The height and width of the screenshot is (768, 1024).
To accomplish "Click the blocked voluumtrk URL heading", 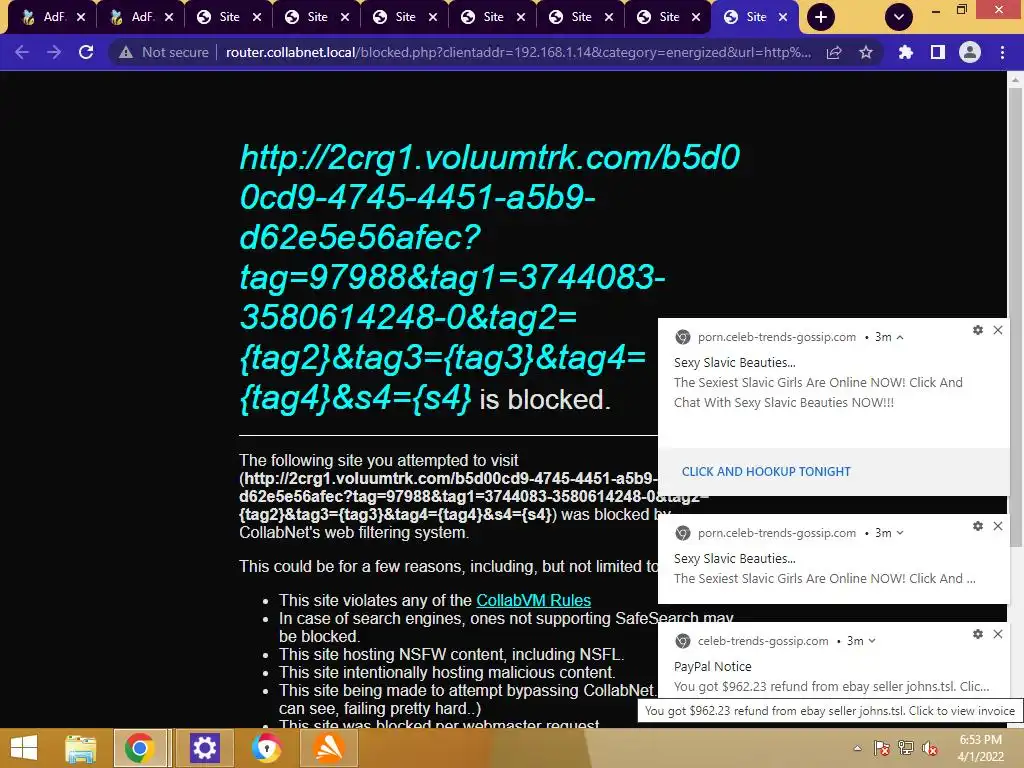I will point(490,278).
